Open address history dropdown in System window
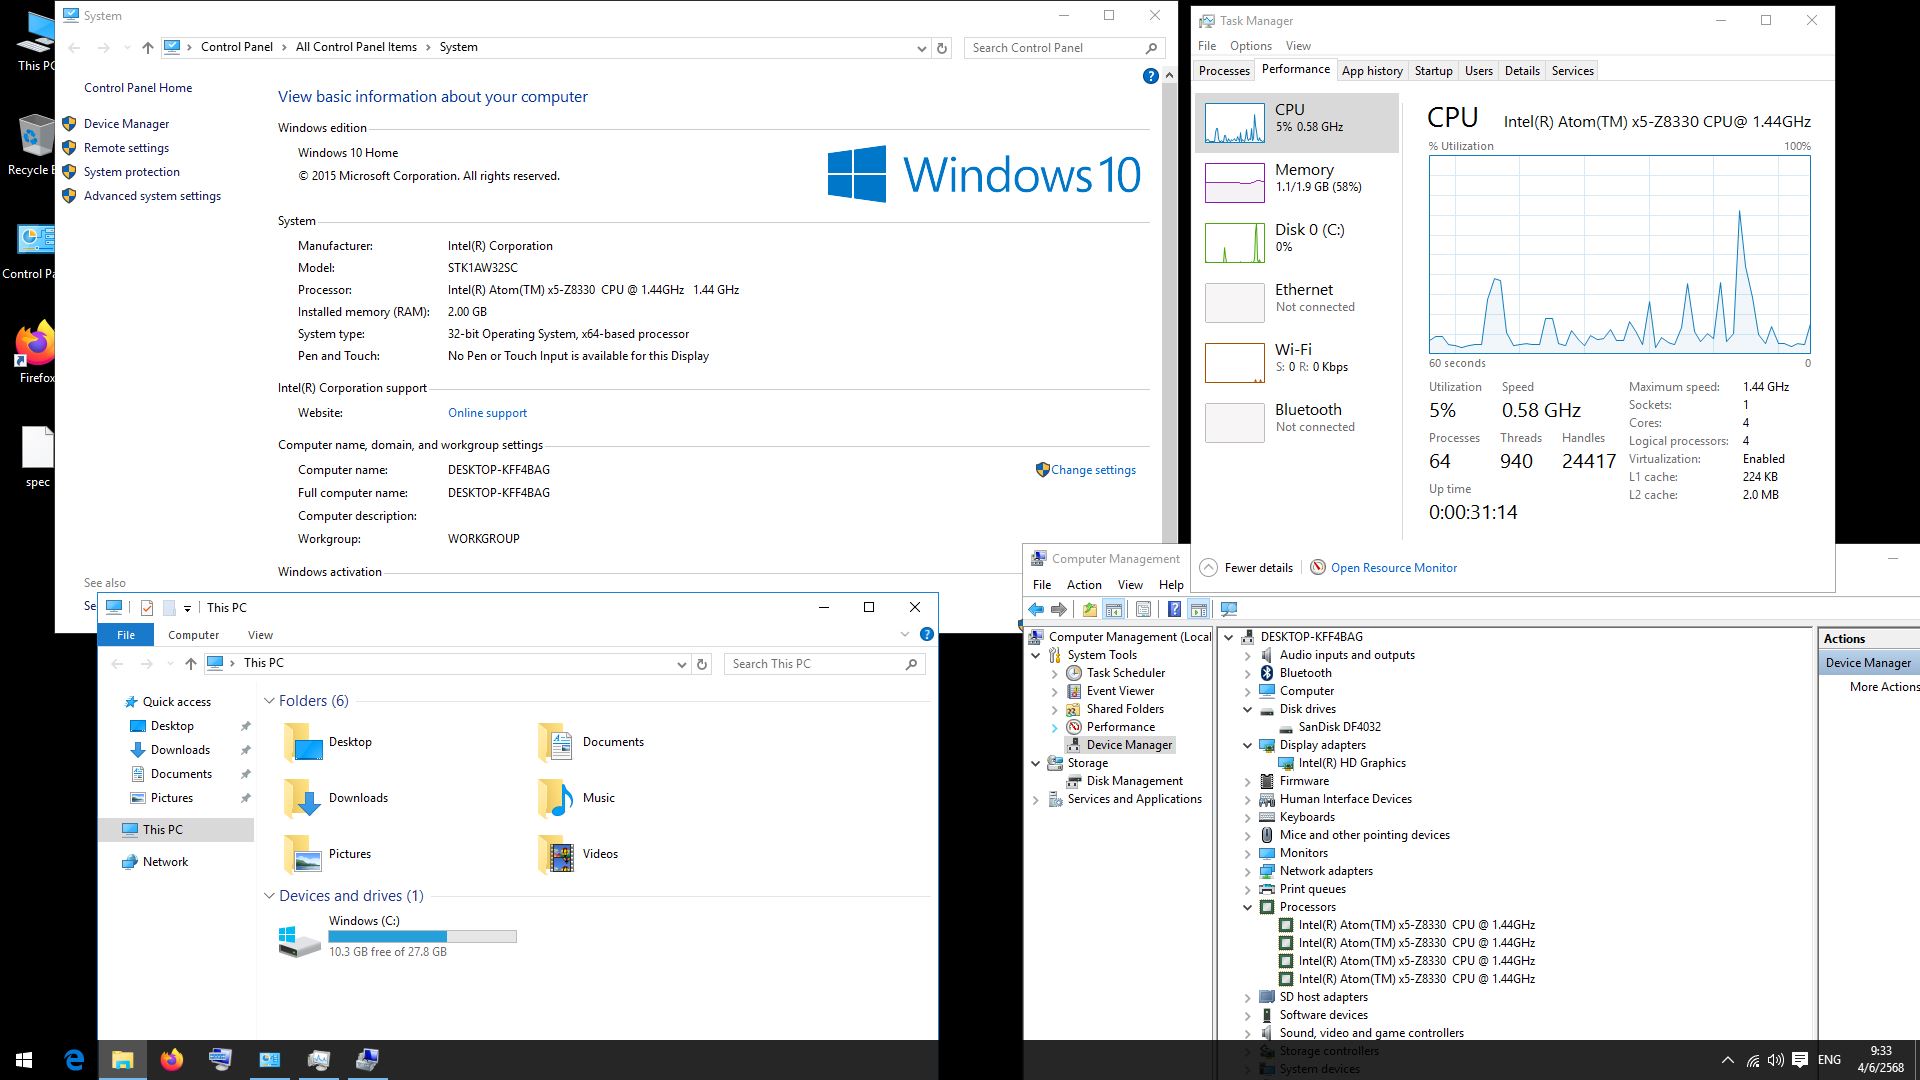The image size is (1920, 1080). pyautogui.click(x=921, y=48)
